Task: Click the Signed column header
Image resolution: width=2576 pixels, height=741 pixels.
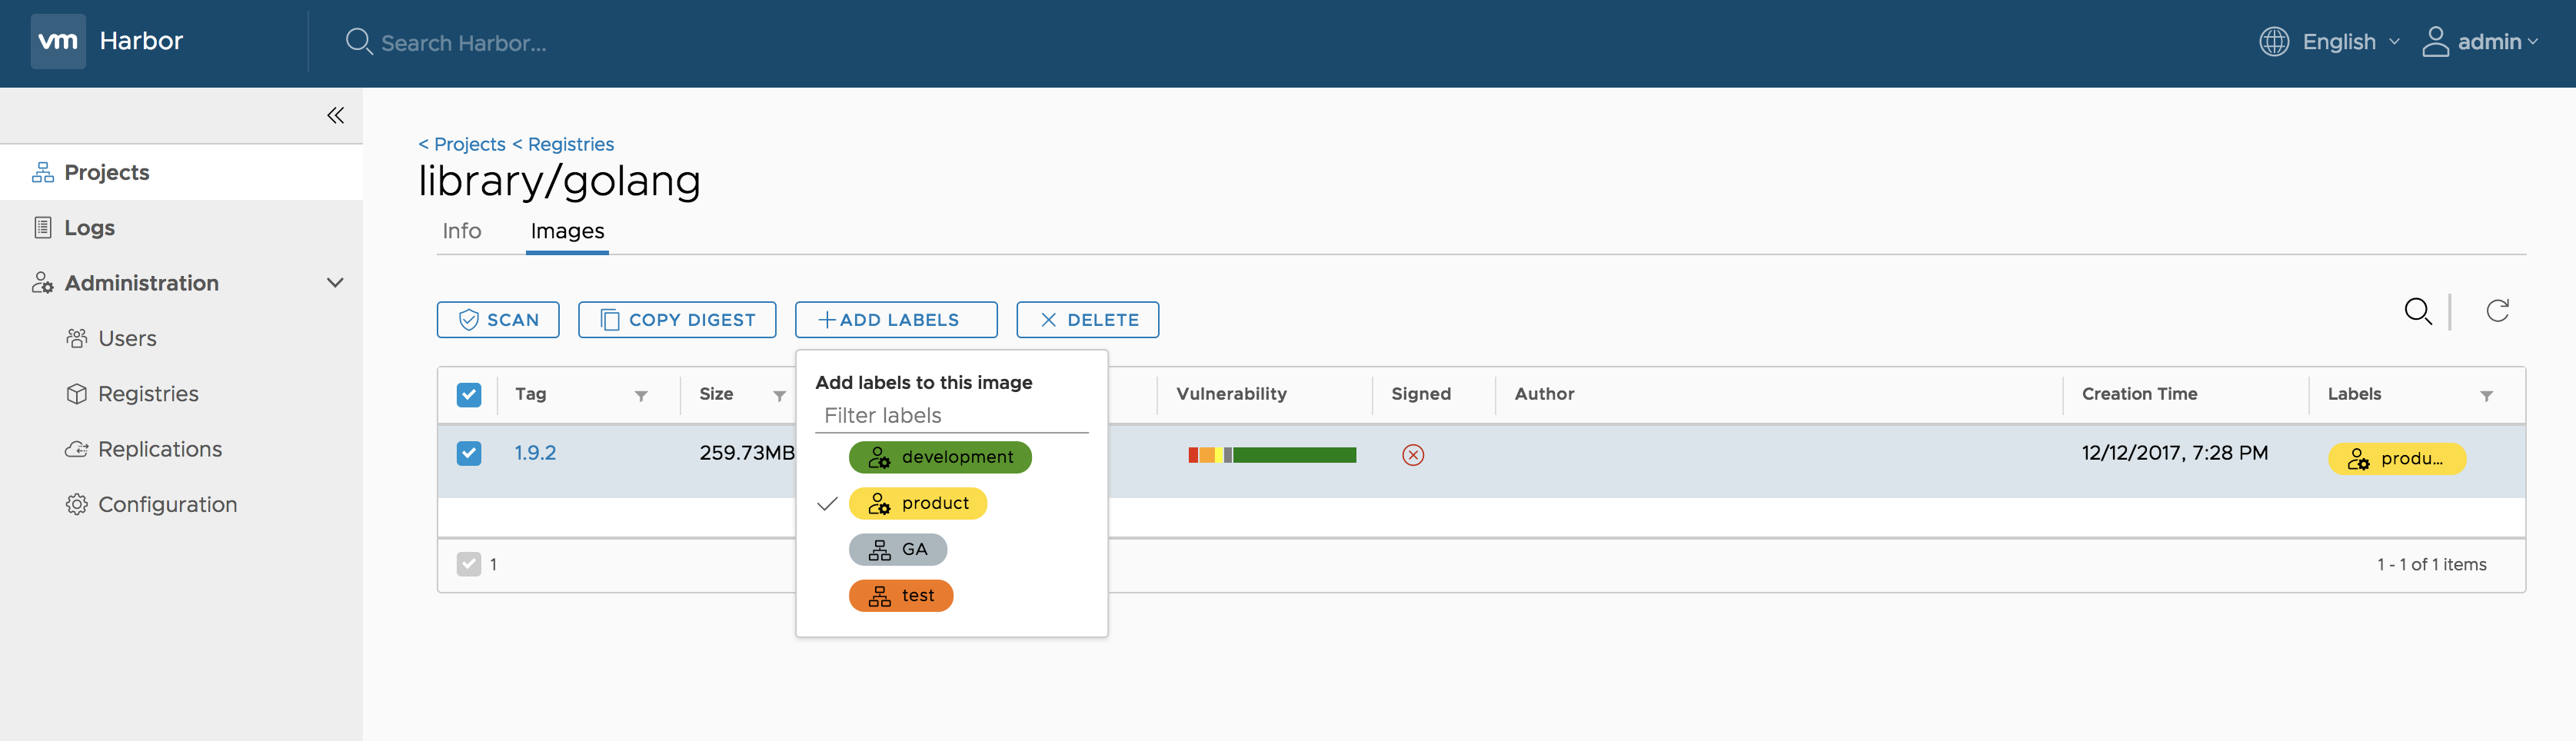Action: pos(1420,394)
